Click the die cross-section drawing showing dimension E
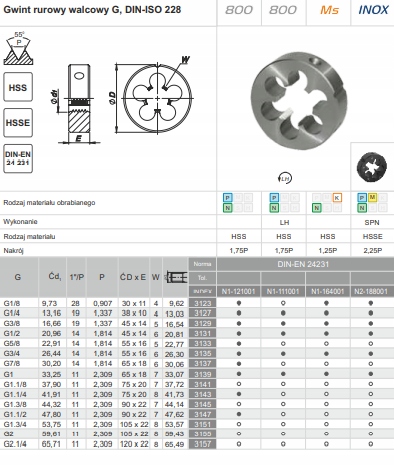The height and width of the screenshot is (466, 394). tap(78, 103)
